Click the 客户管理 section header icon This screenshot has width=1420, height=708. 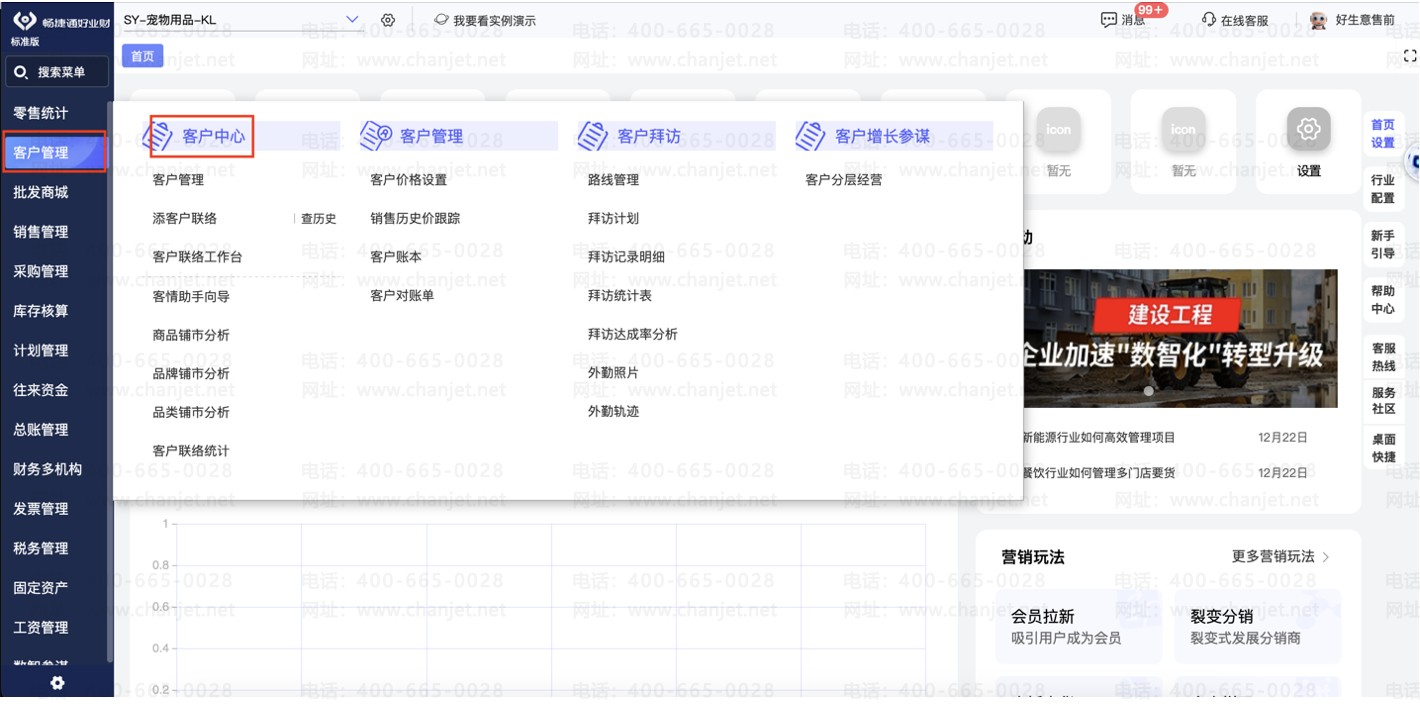[x=376, y=136]
